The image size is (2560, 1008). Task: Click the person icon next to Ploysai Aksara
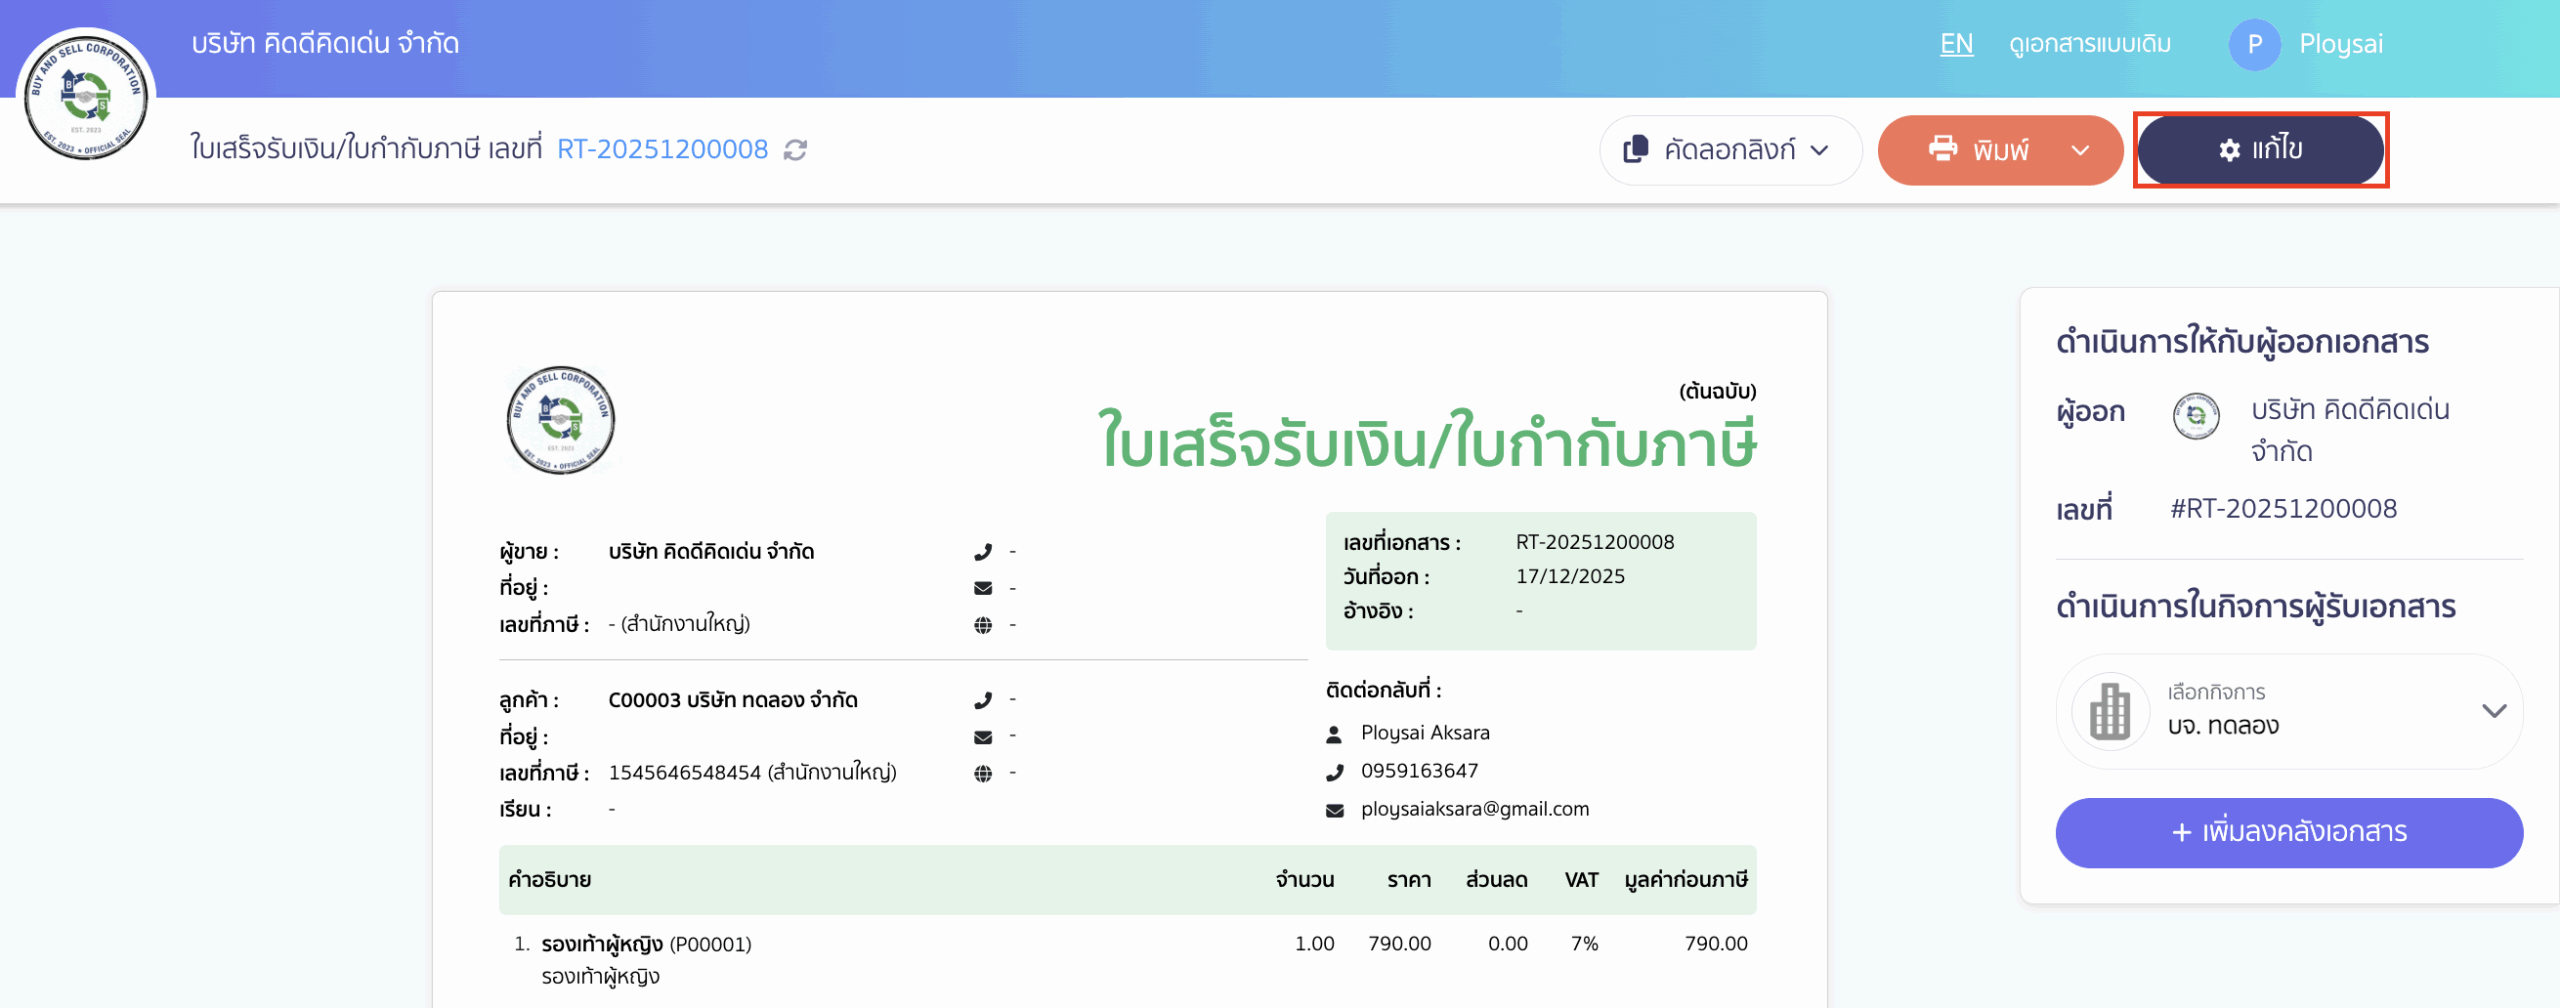[1333, 731]
